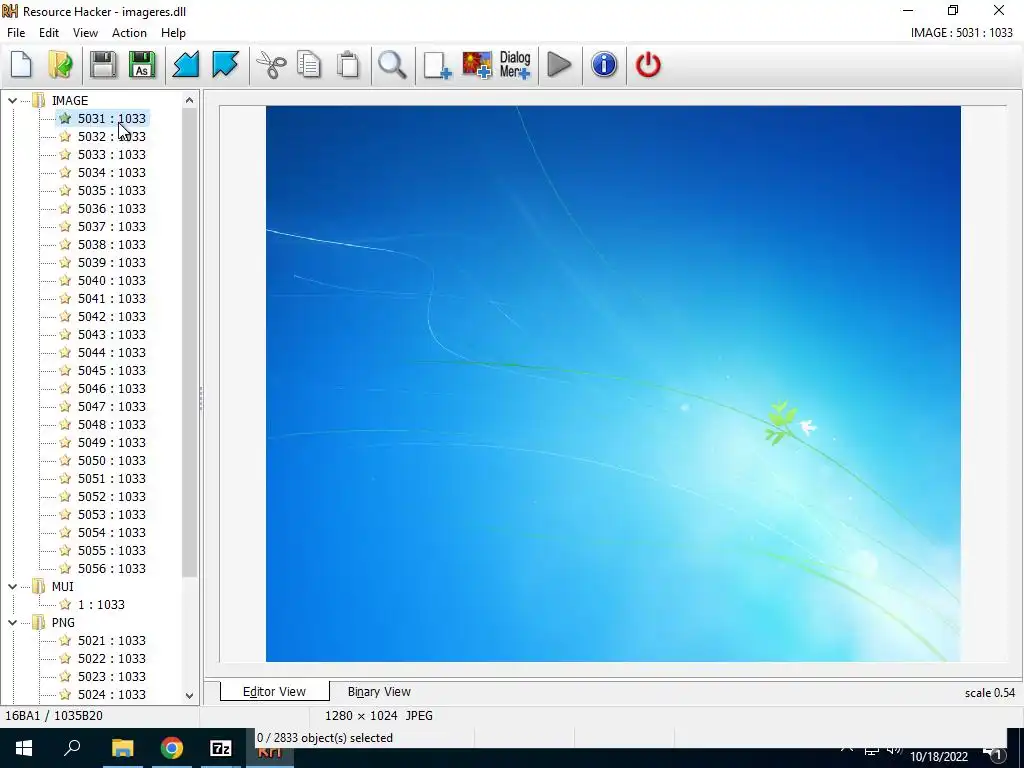The width and height of the screenshot is (1024, 768).
Task: Open the Action menu
Action: 129,33
